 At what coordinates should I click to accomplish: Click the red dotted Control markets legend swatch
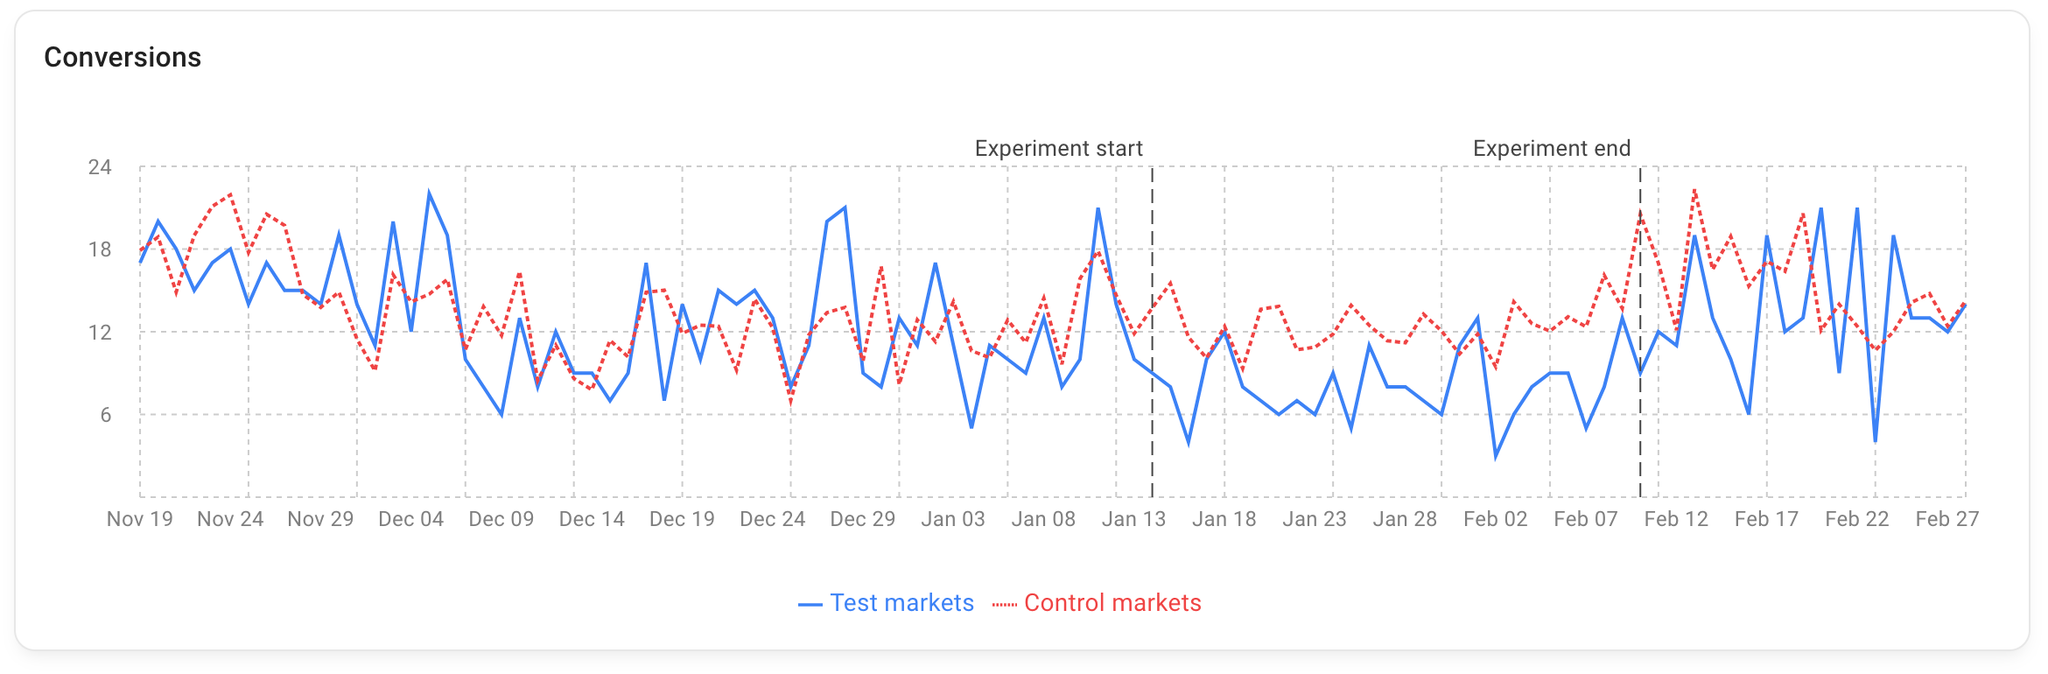click(x=1005, y=604)
